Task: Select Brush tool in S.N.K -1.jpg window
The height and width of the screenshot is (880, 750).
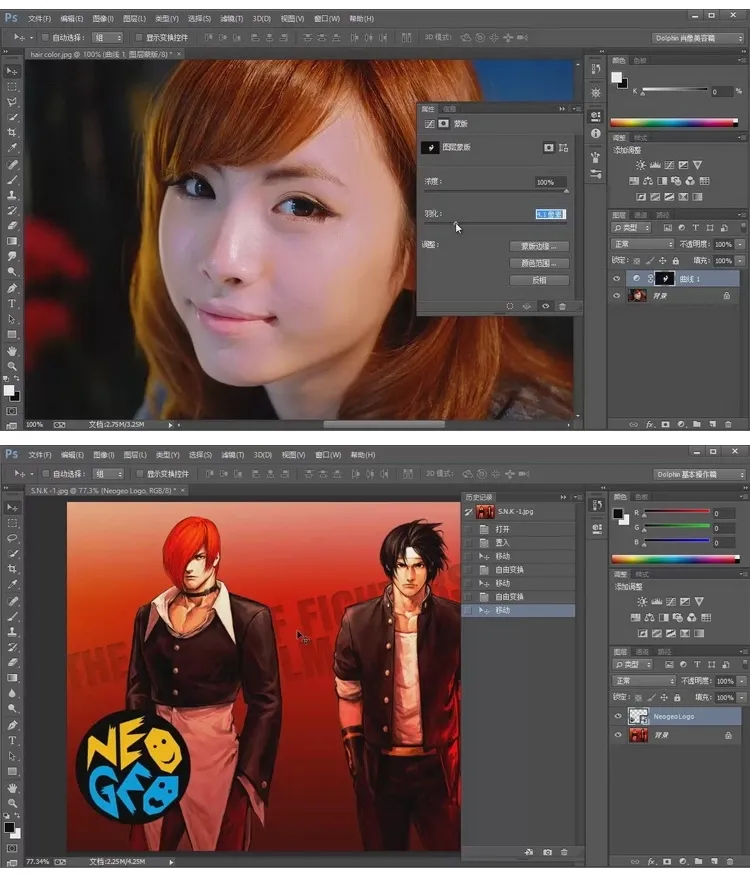Action: pos(12,616)
